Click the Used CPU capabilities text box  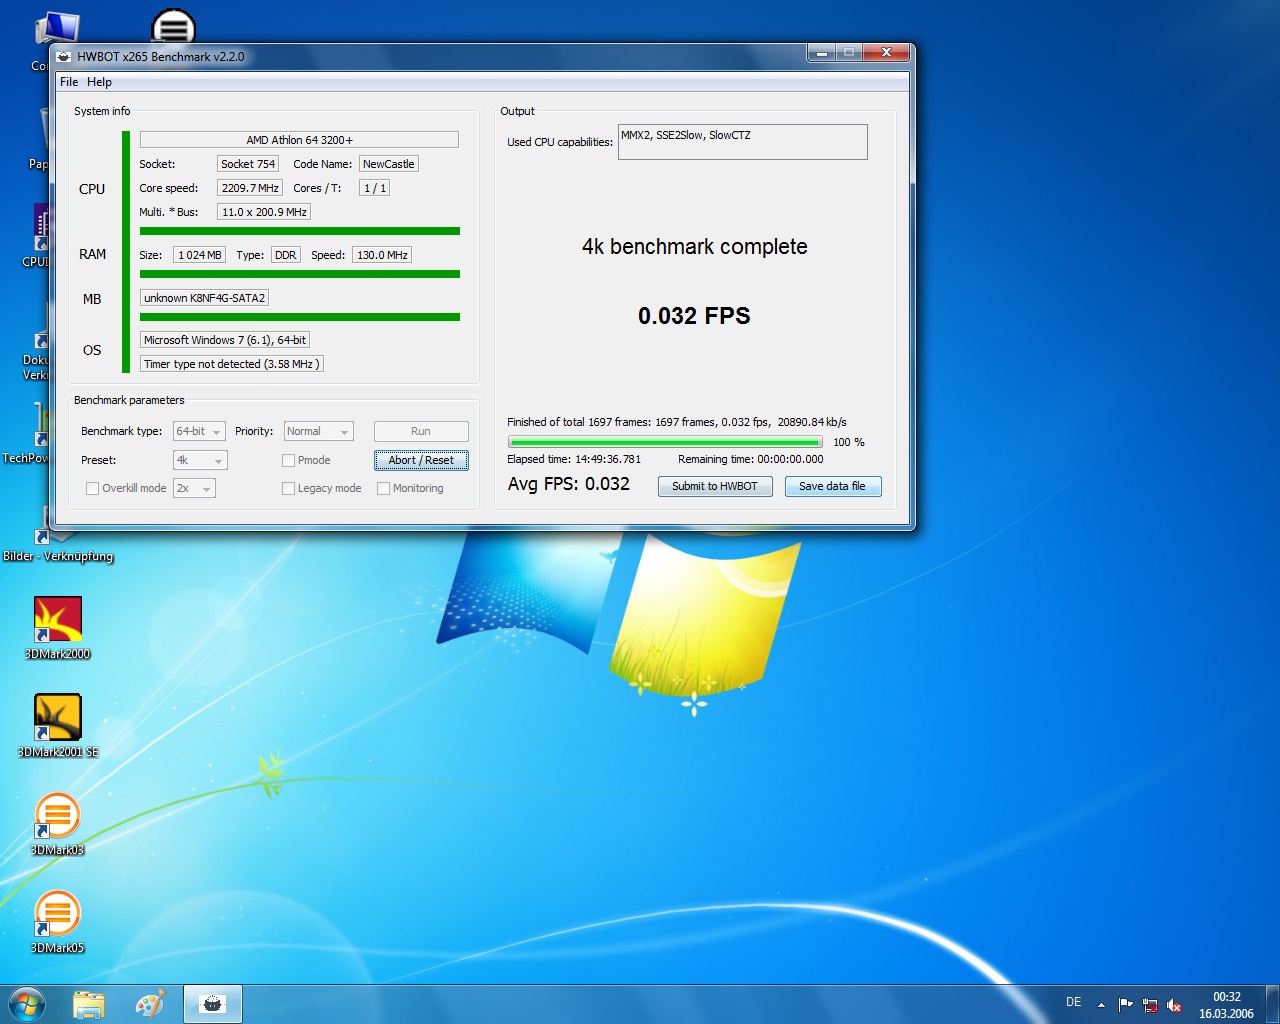743,142
